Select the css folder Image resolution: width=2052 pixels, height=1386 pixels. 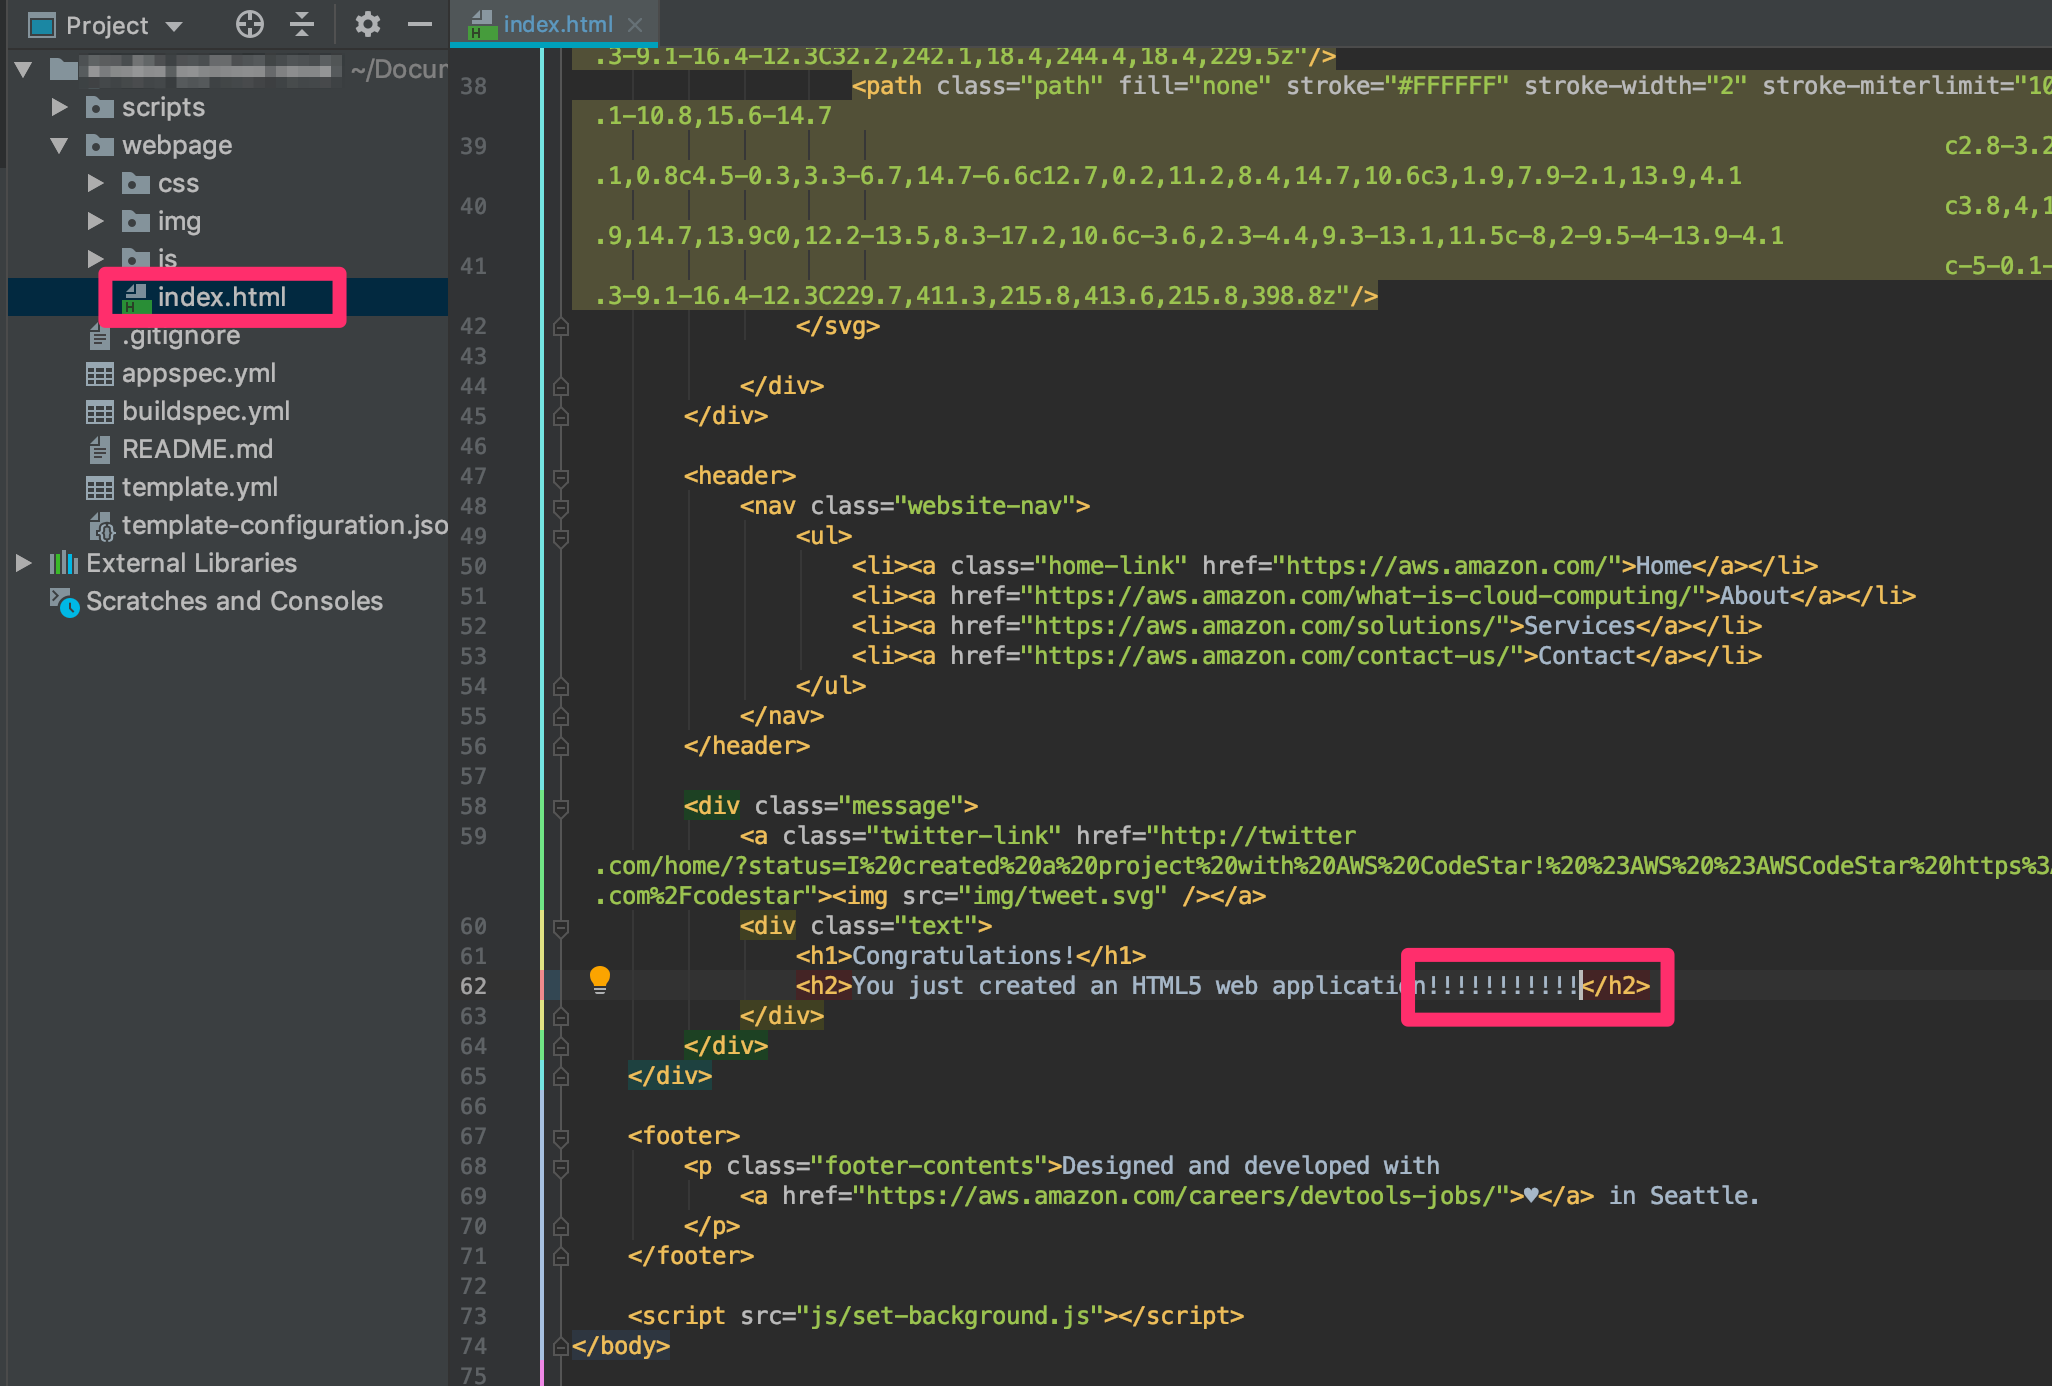point(178,183)
